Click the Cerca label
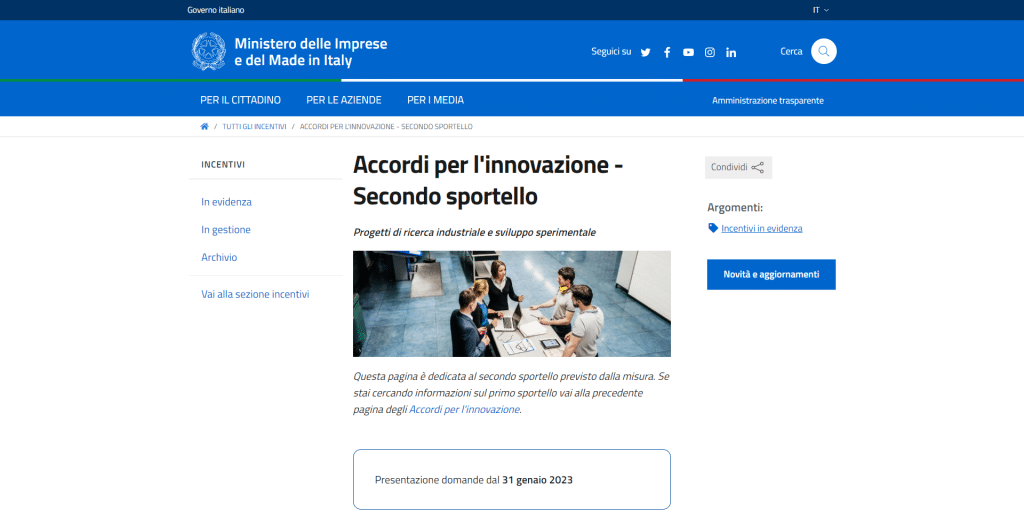The width and height of the screenshot is (1024, 517). point(791,52)
